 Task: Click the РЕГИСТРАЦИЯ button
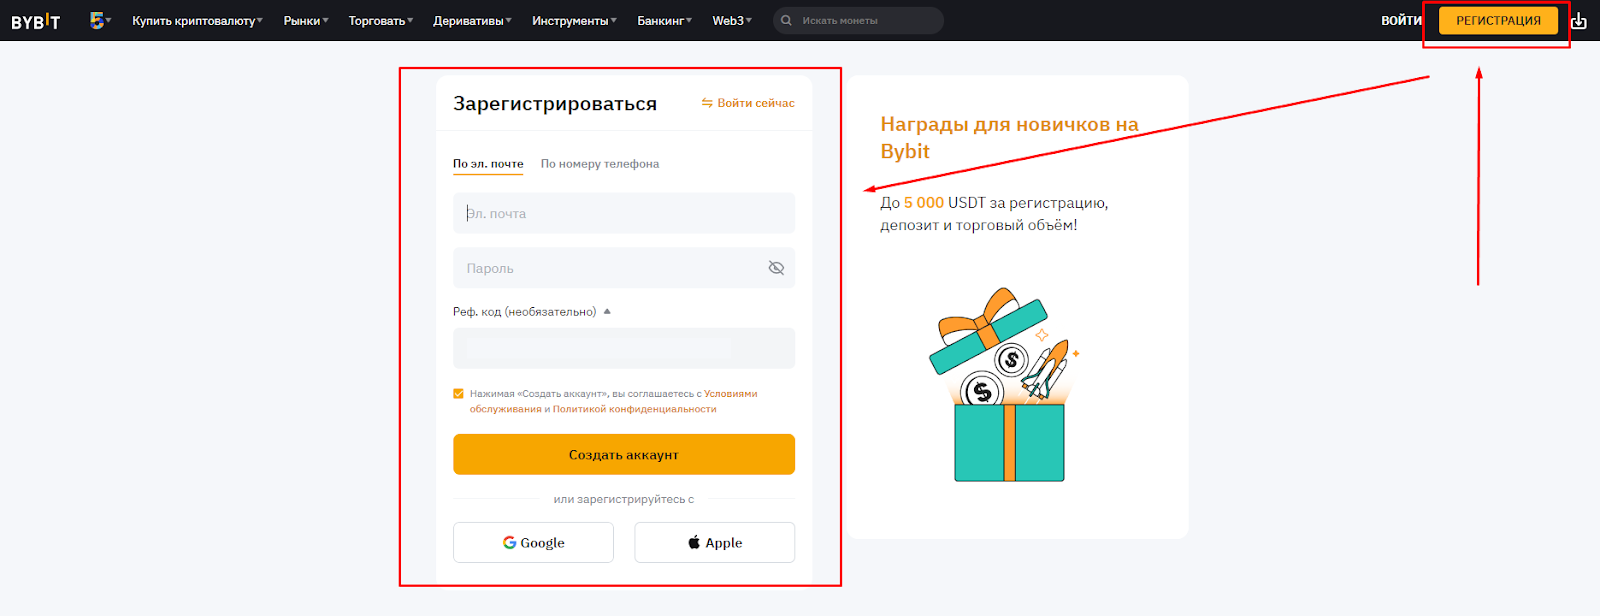tap(1498, 21)
